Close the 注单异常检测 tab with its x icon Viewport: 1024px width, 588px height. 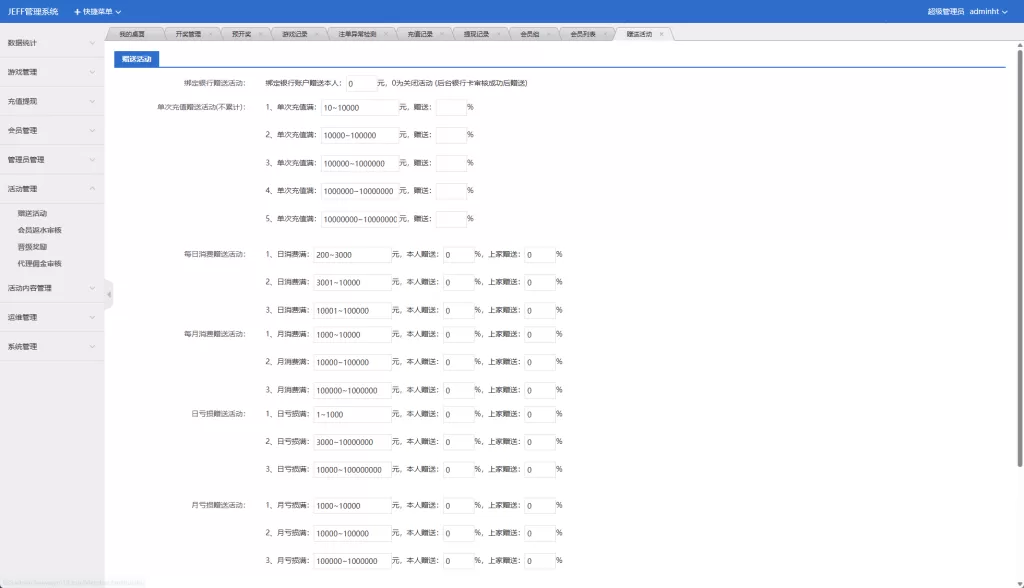click(x=386, y=34)
